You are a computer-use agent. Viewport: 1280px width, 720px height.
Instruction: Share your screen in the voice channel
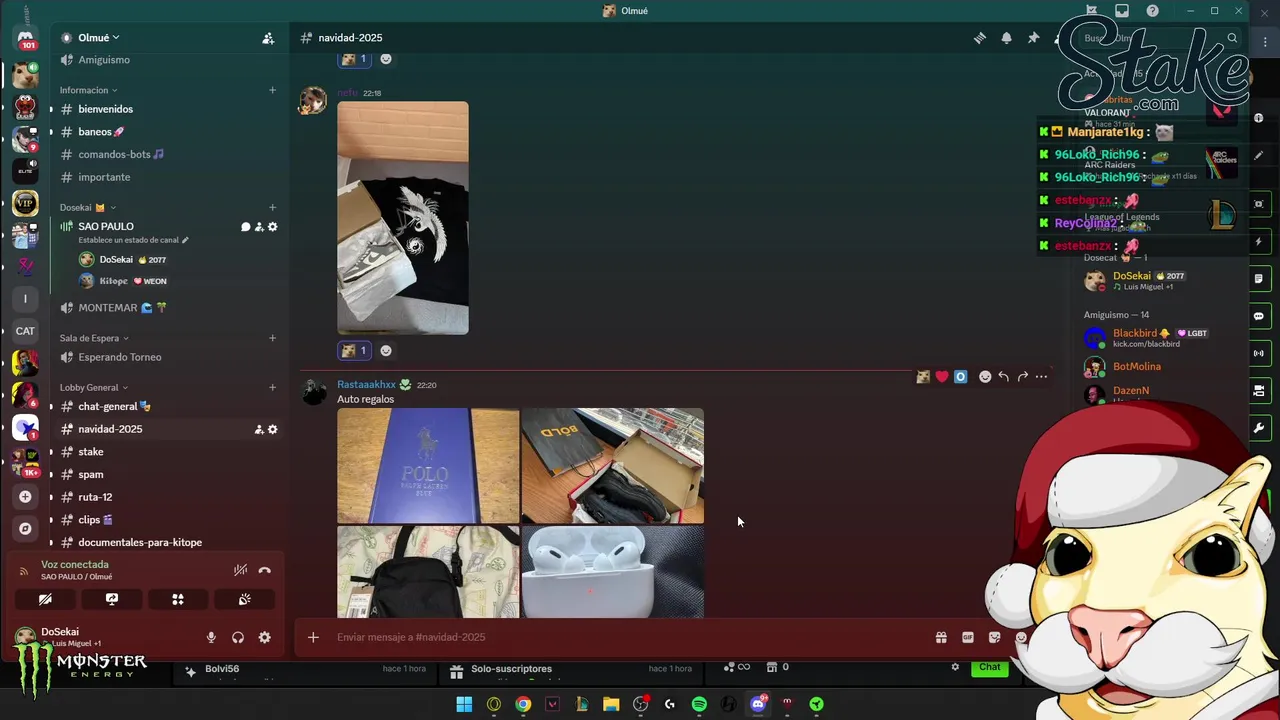(x=112, y=599)
